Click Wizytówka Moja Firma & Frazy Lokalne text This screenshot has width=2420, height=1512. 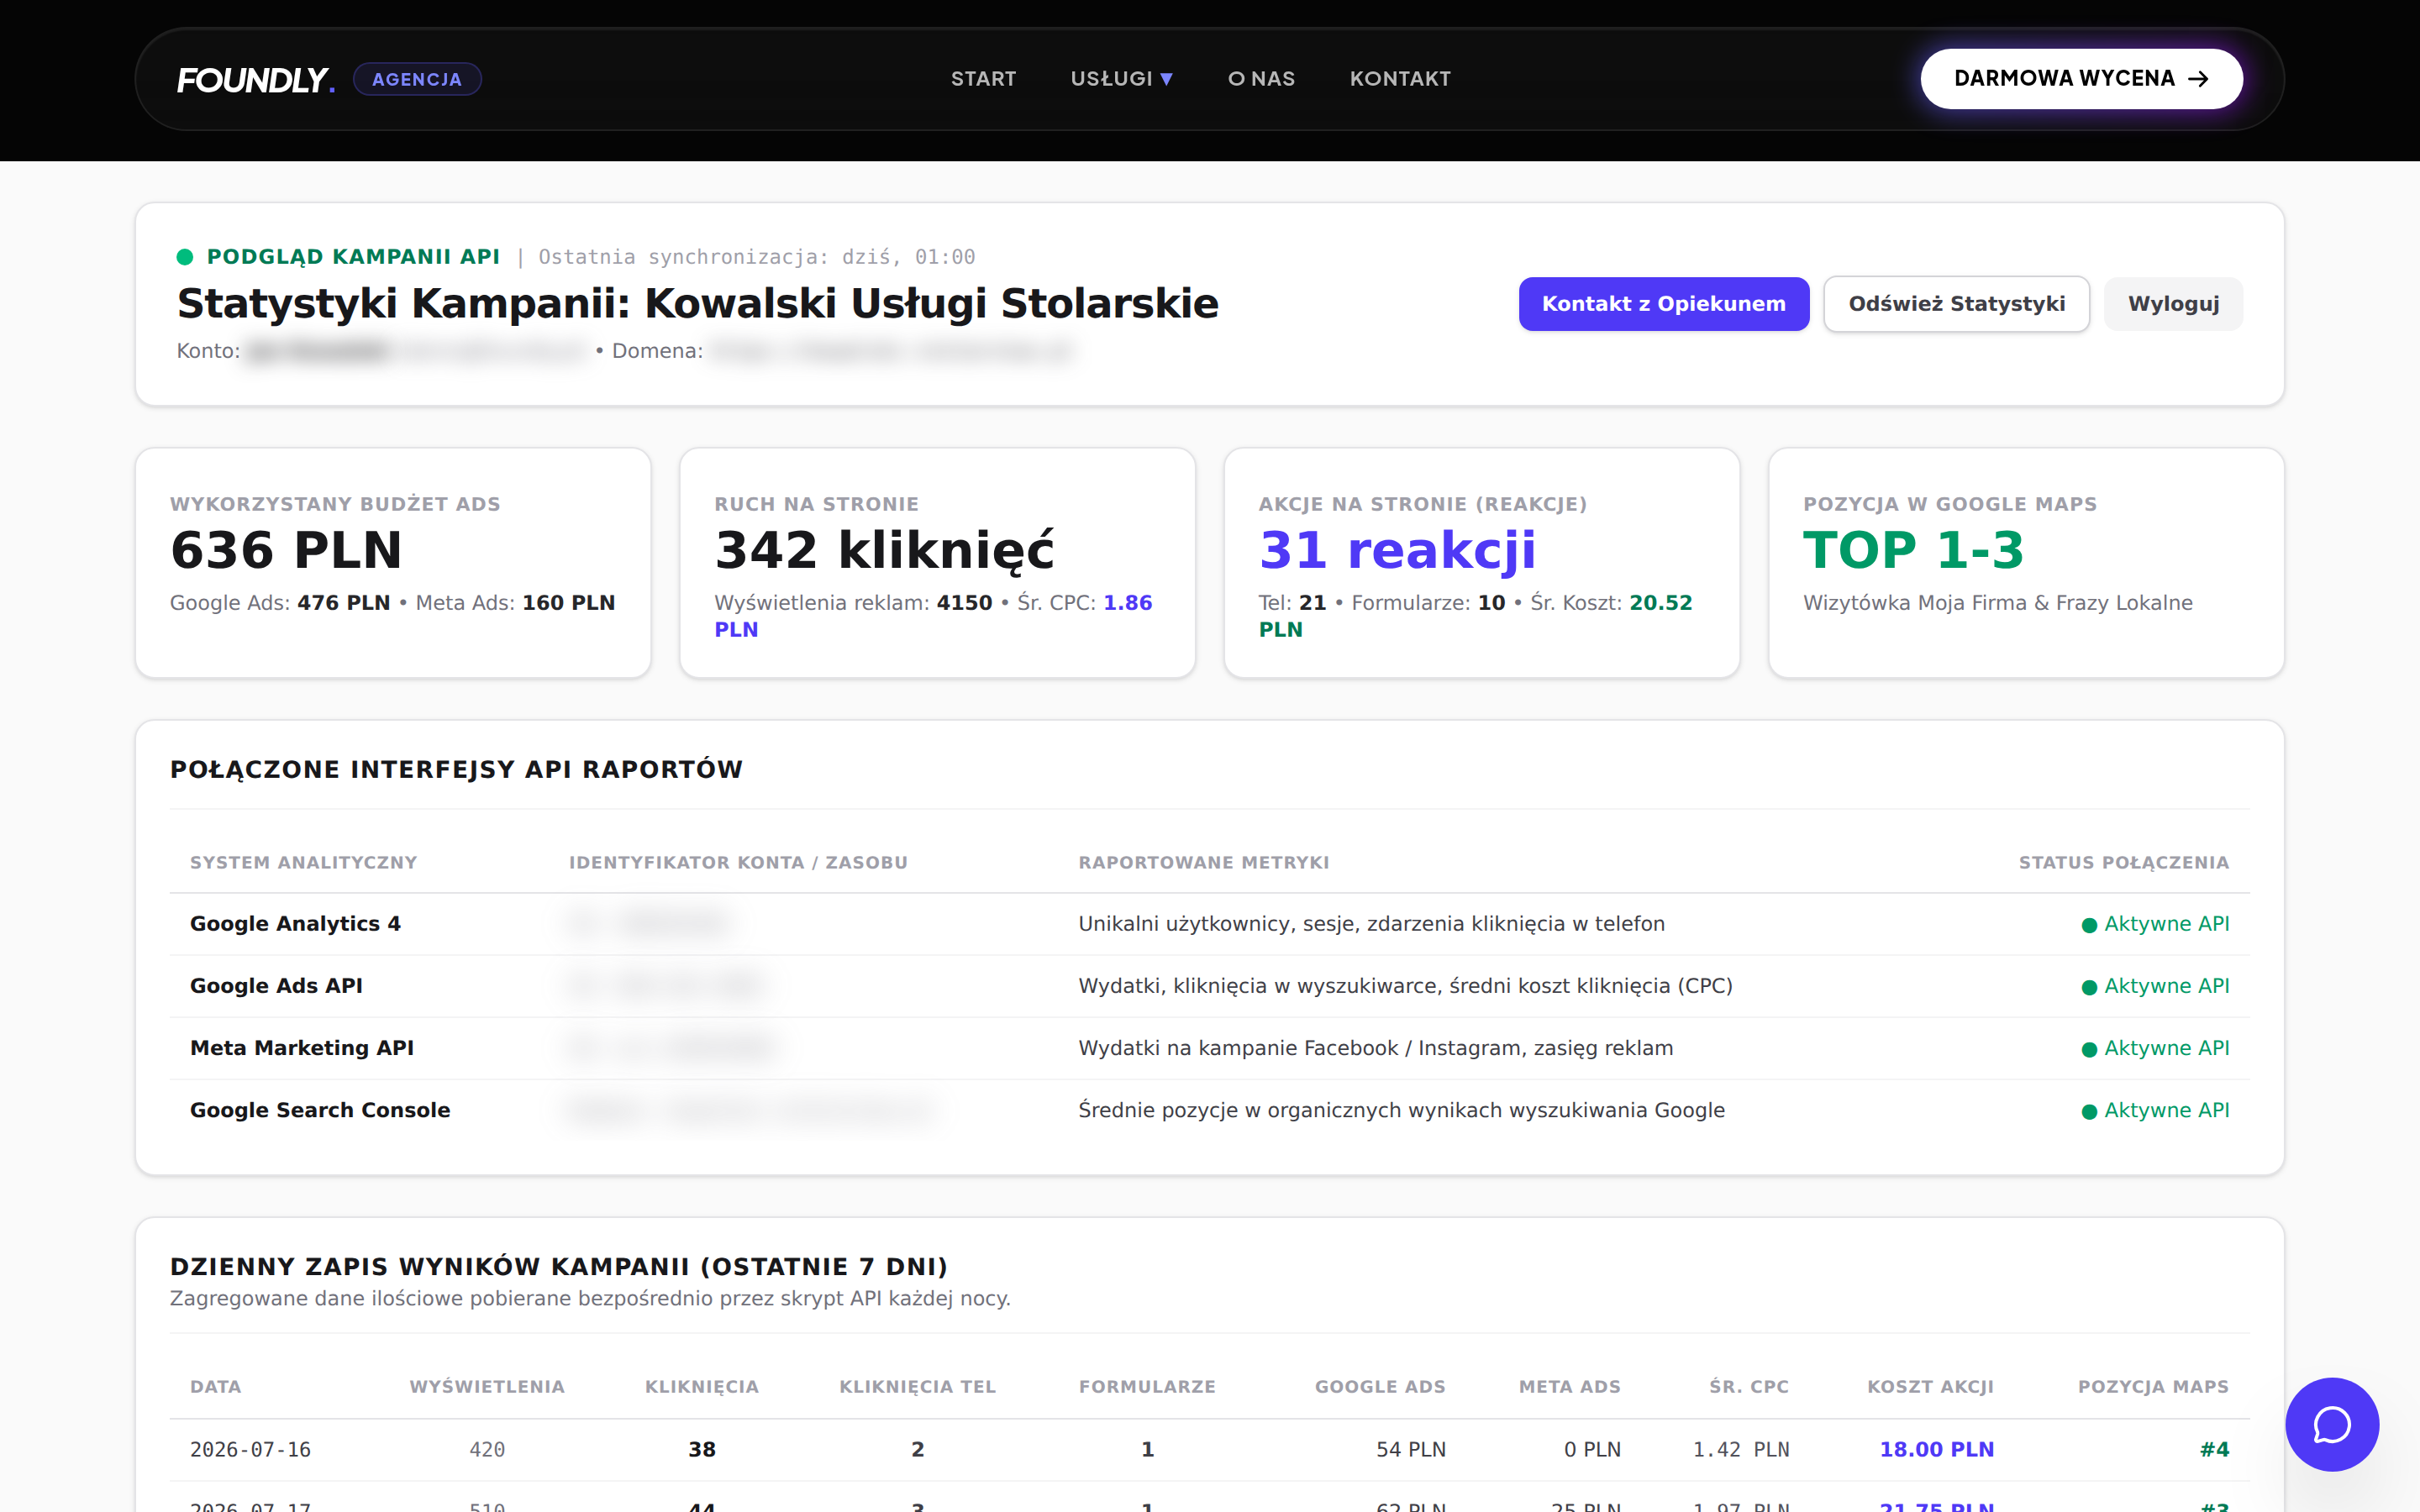(1997, 603)
